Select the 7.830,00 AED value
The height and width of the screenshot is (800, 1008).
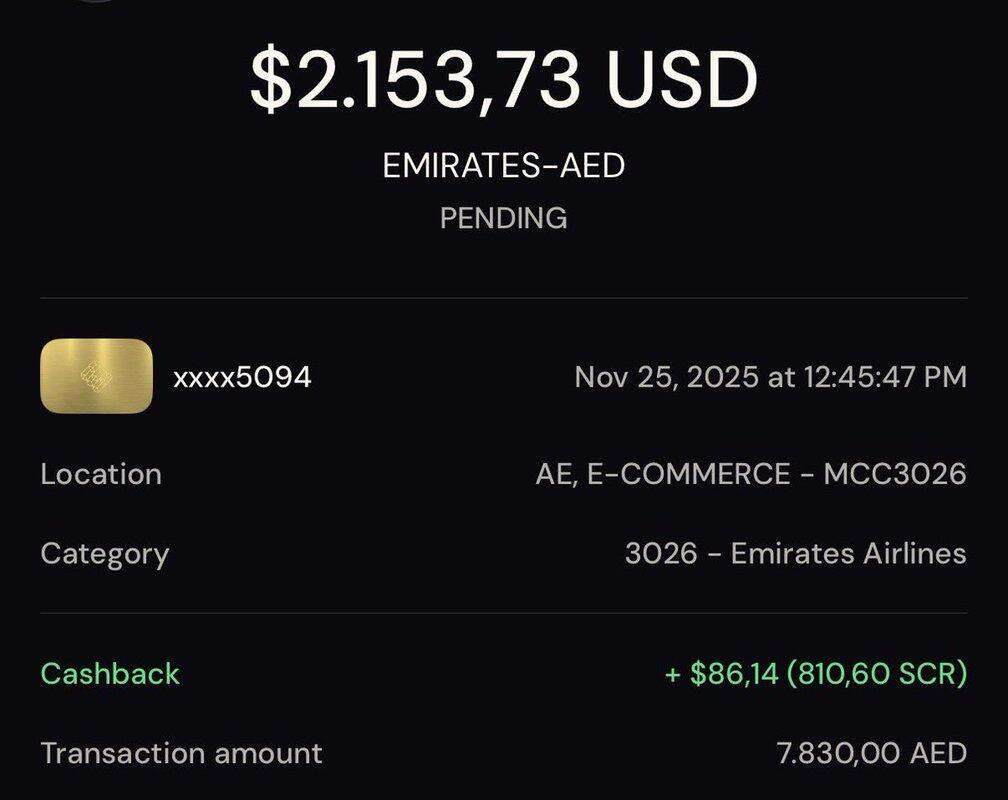pyautogui.click(x=871, y=752)
